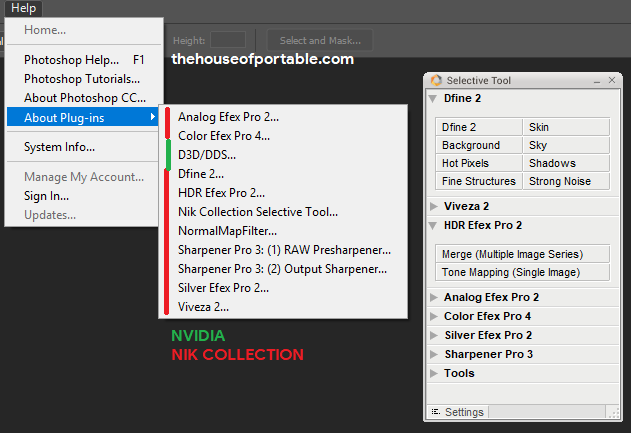Select Sharpener Pro 3 Output Sharpener entry
Screen dimensions: 631x433
click(283, 269)
